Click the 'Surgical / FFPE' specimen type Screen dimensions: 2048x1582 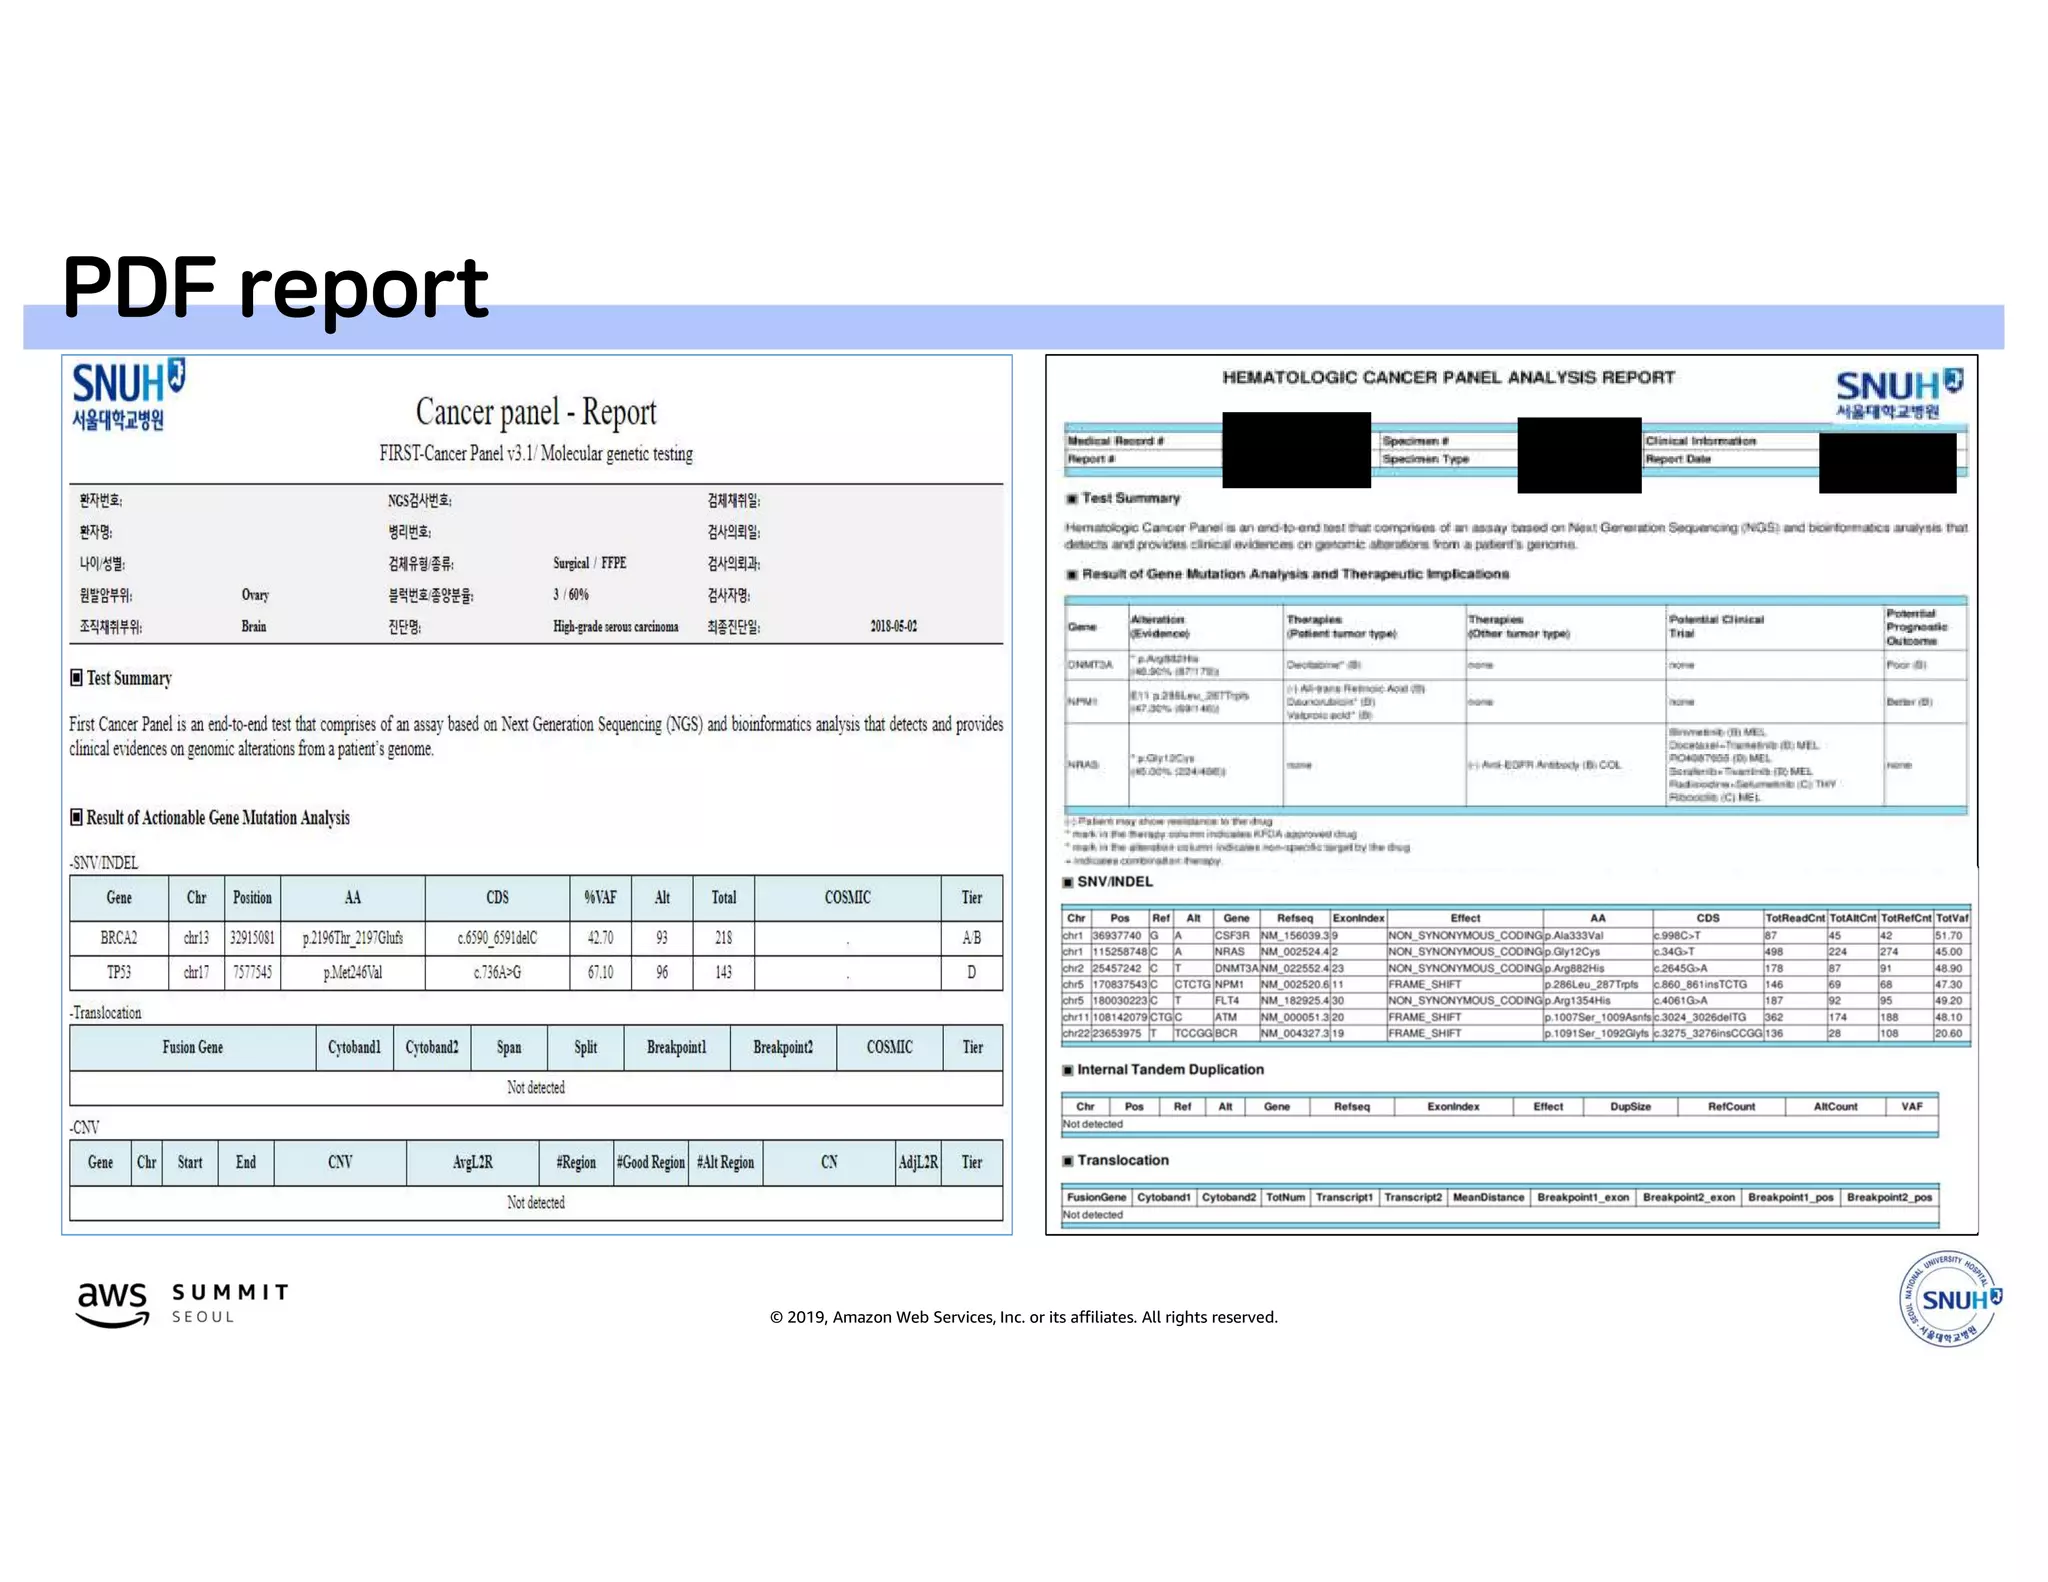point(590,563)
